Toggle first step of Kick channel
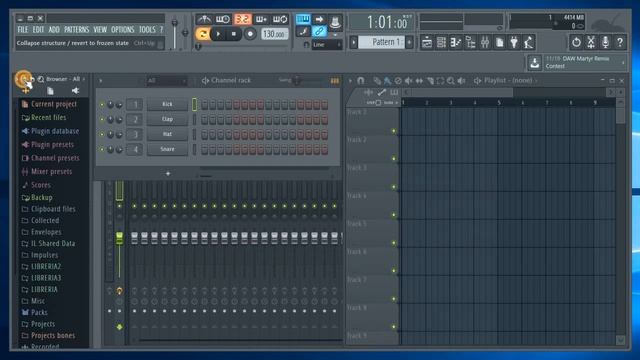Image resolution: width=640 pixels, height=360 pixels. click(x=204, y=104)
